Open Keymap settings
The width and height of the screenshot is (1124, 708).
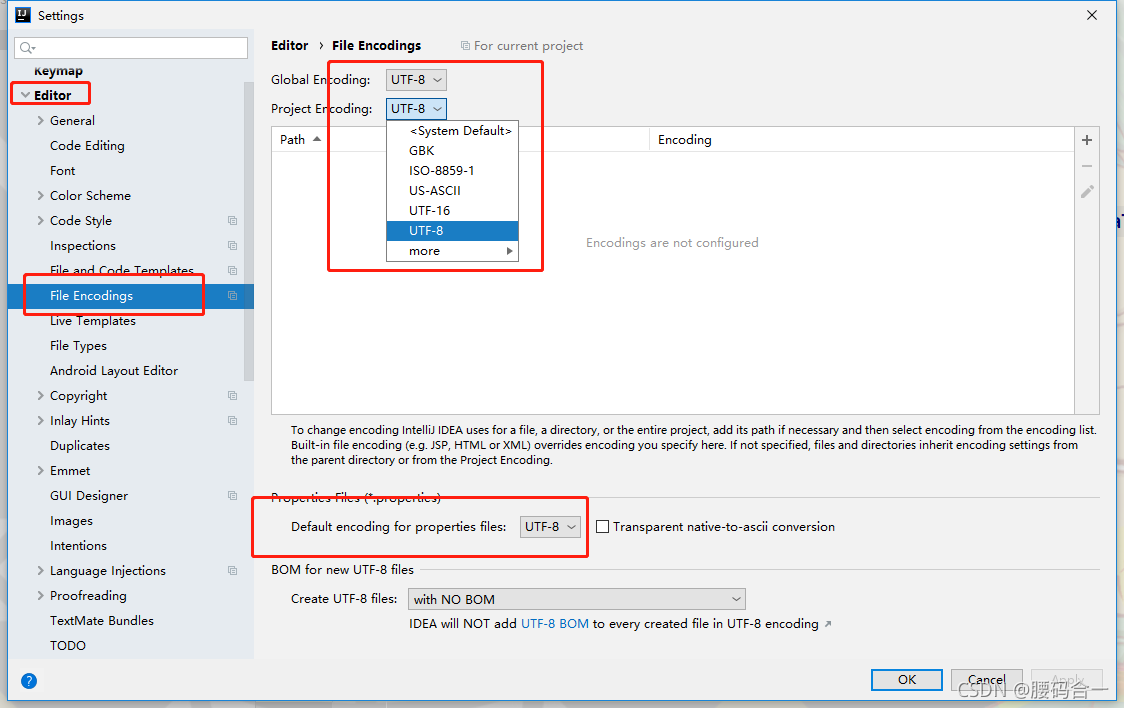point(58,71)
